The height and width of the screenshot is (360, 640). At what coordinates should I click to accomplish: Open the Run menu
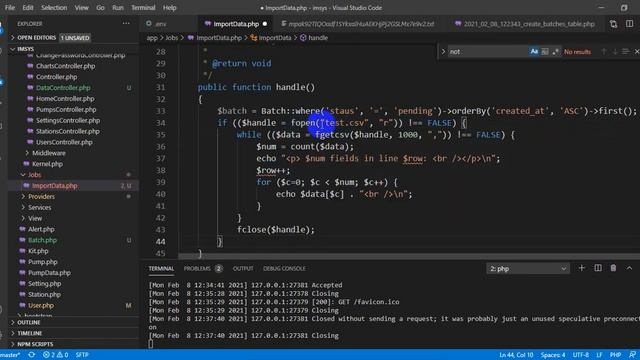[x=118, y=8]
